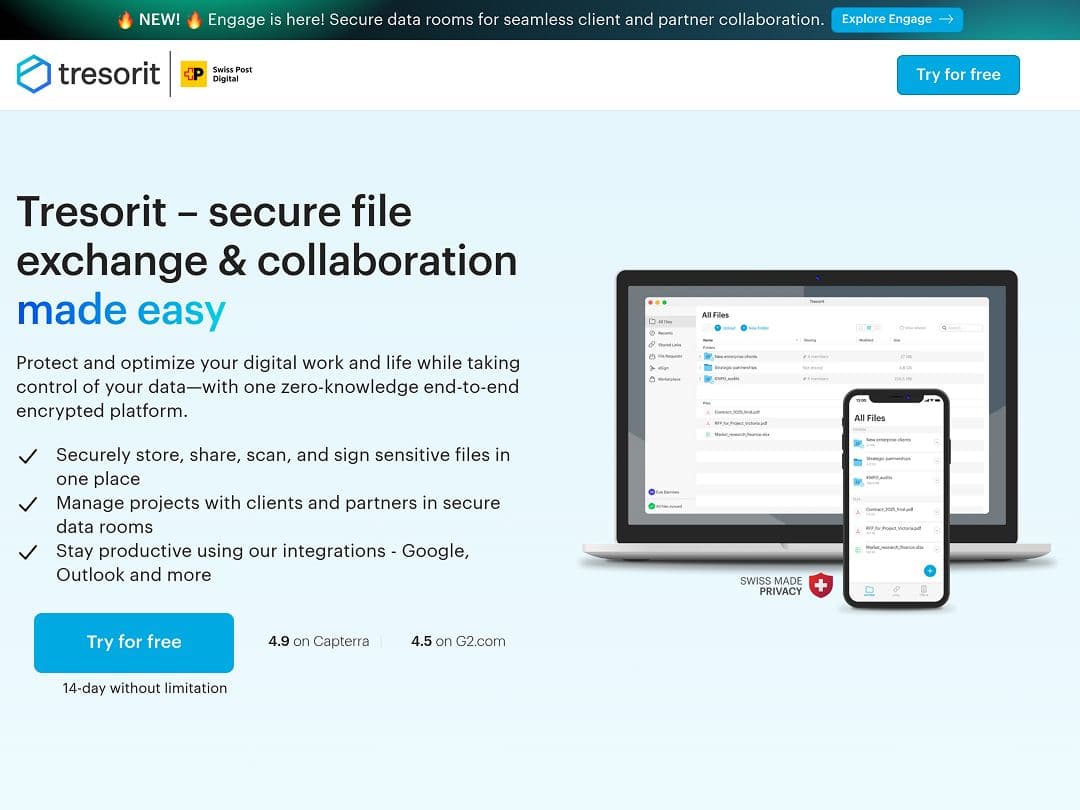Click 'Securely store, share, scan' bullet text
Viewport: 1080px width, 810px height.
tap(283, 466)
